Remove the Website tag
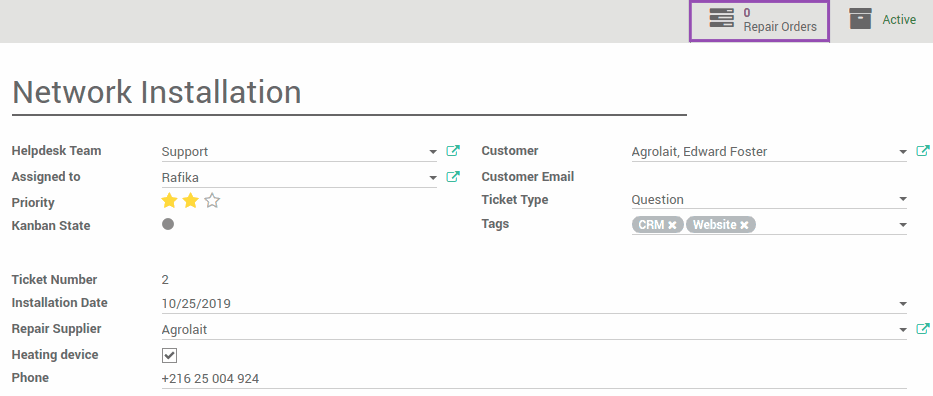Screen dimensions: 933x396 point(744,225)
